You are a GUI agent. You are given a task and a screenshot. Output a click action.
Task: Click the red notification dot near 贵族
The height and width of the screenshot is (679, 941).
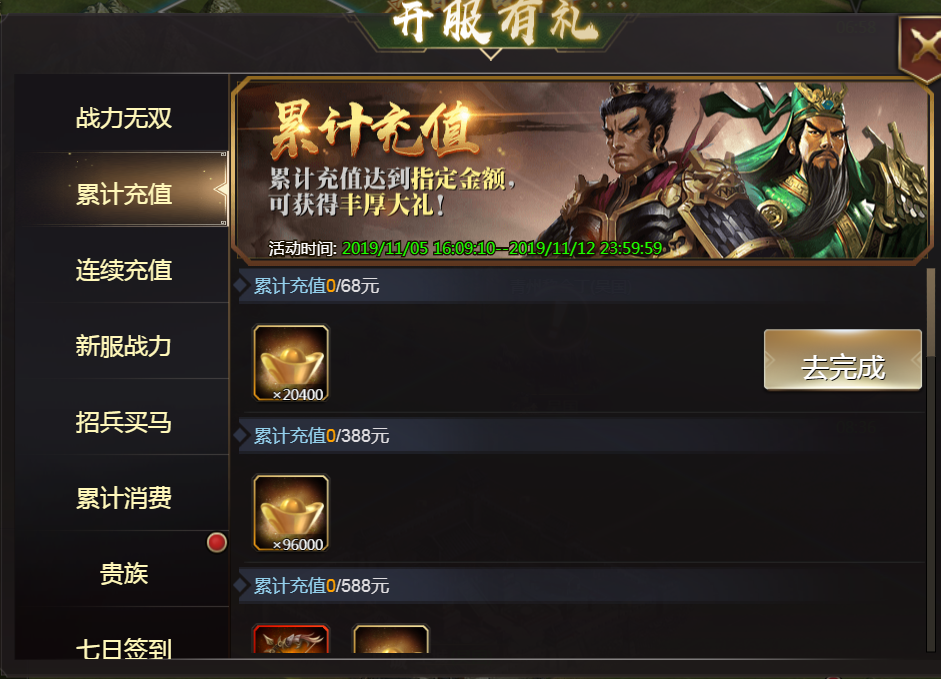[217, 542]
